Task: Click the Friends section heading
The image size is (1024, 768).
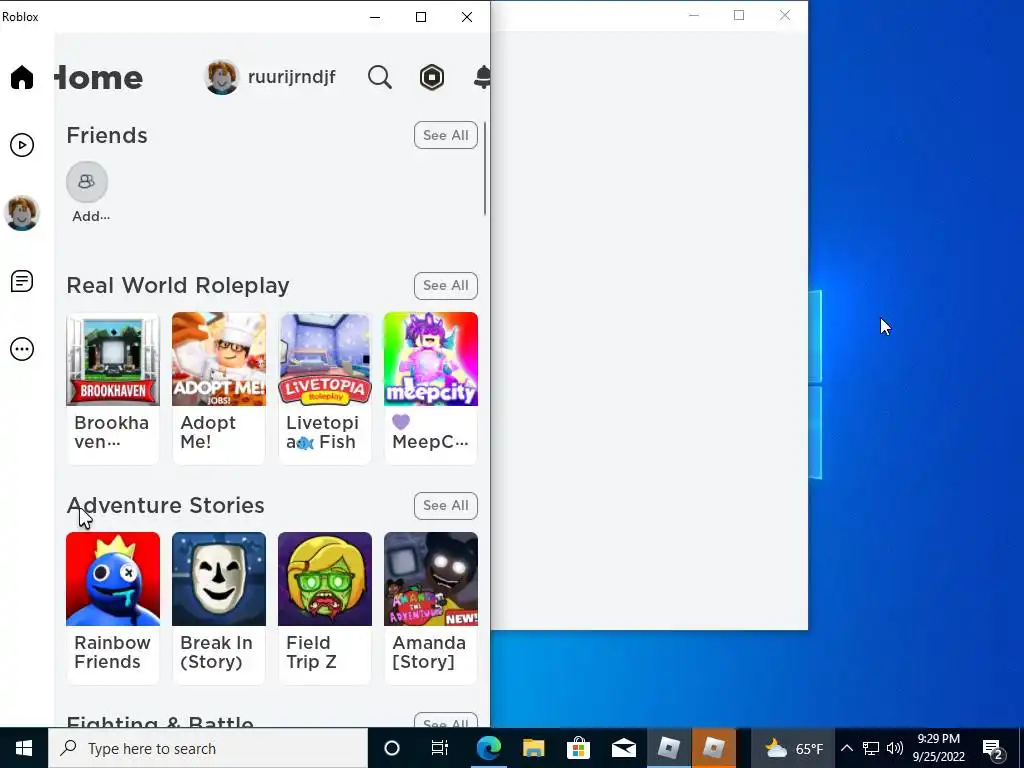Action: point(107,135)
